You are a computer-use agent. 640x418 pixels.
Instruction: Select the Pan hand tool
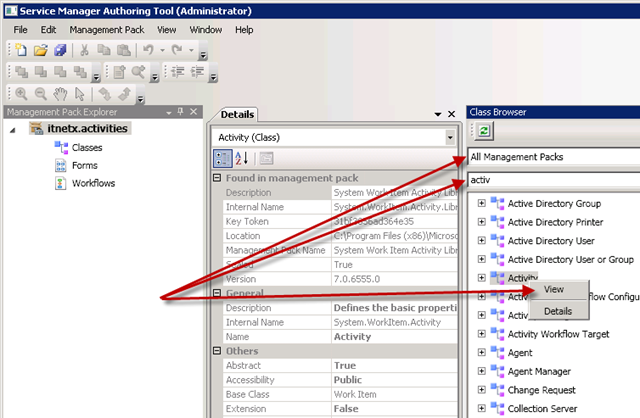(x=59, y=93)
